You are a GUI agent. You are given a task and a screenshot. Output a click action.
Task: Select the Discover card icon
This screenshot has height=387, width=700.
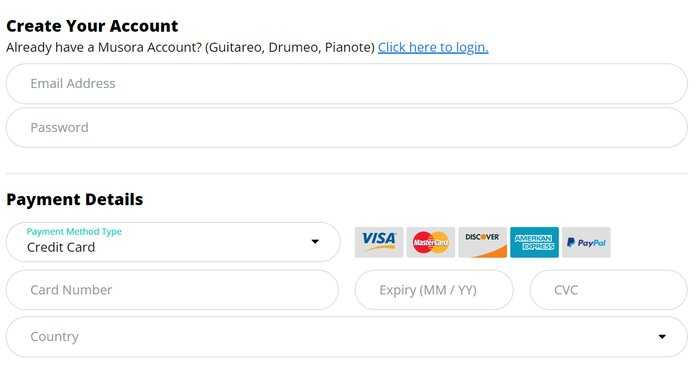tap(483, 242)
